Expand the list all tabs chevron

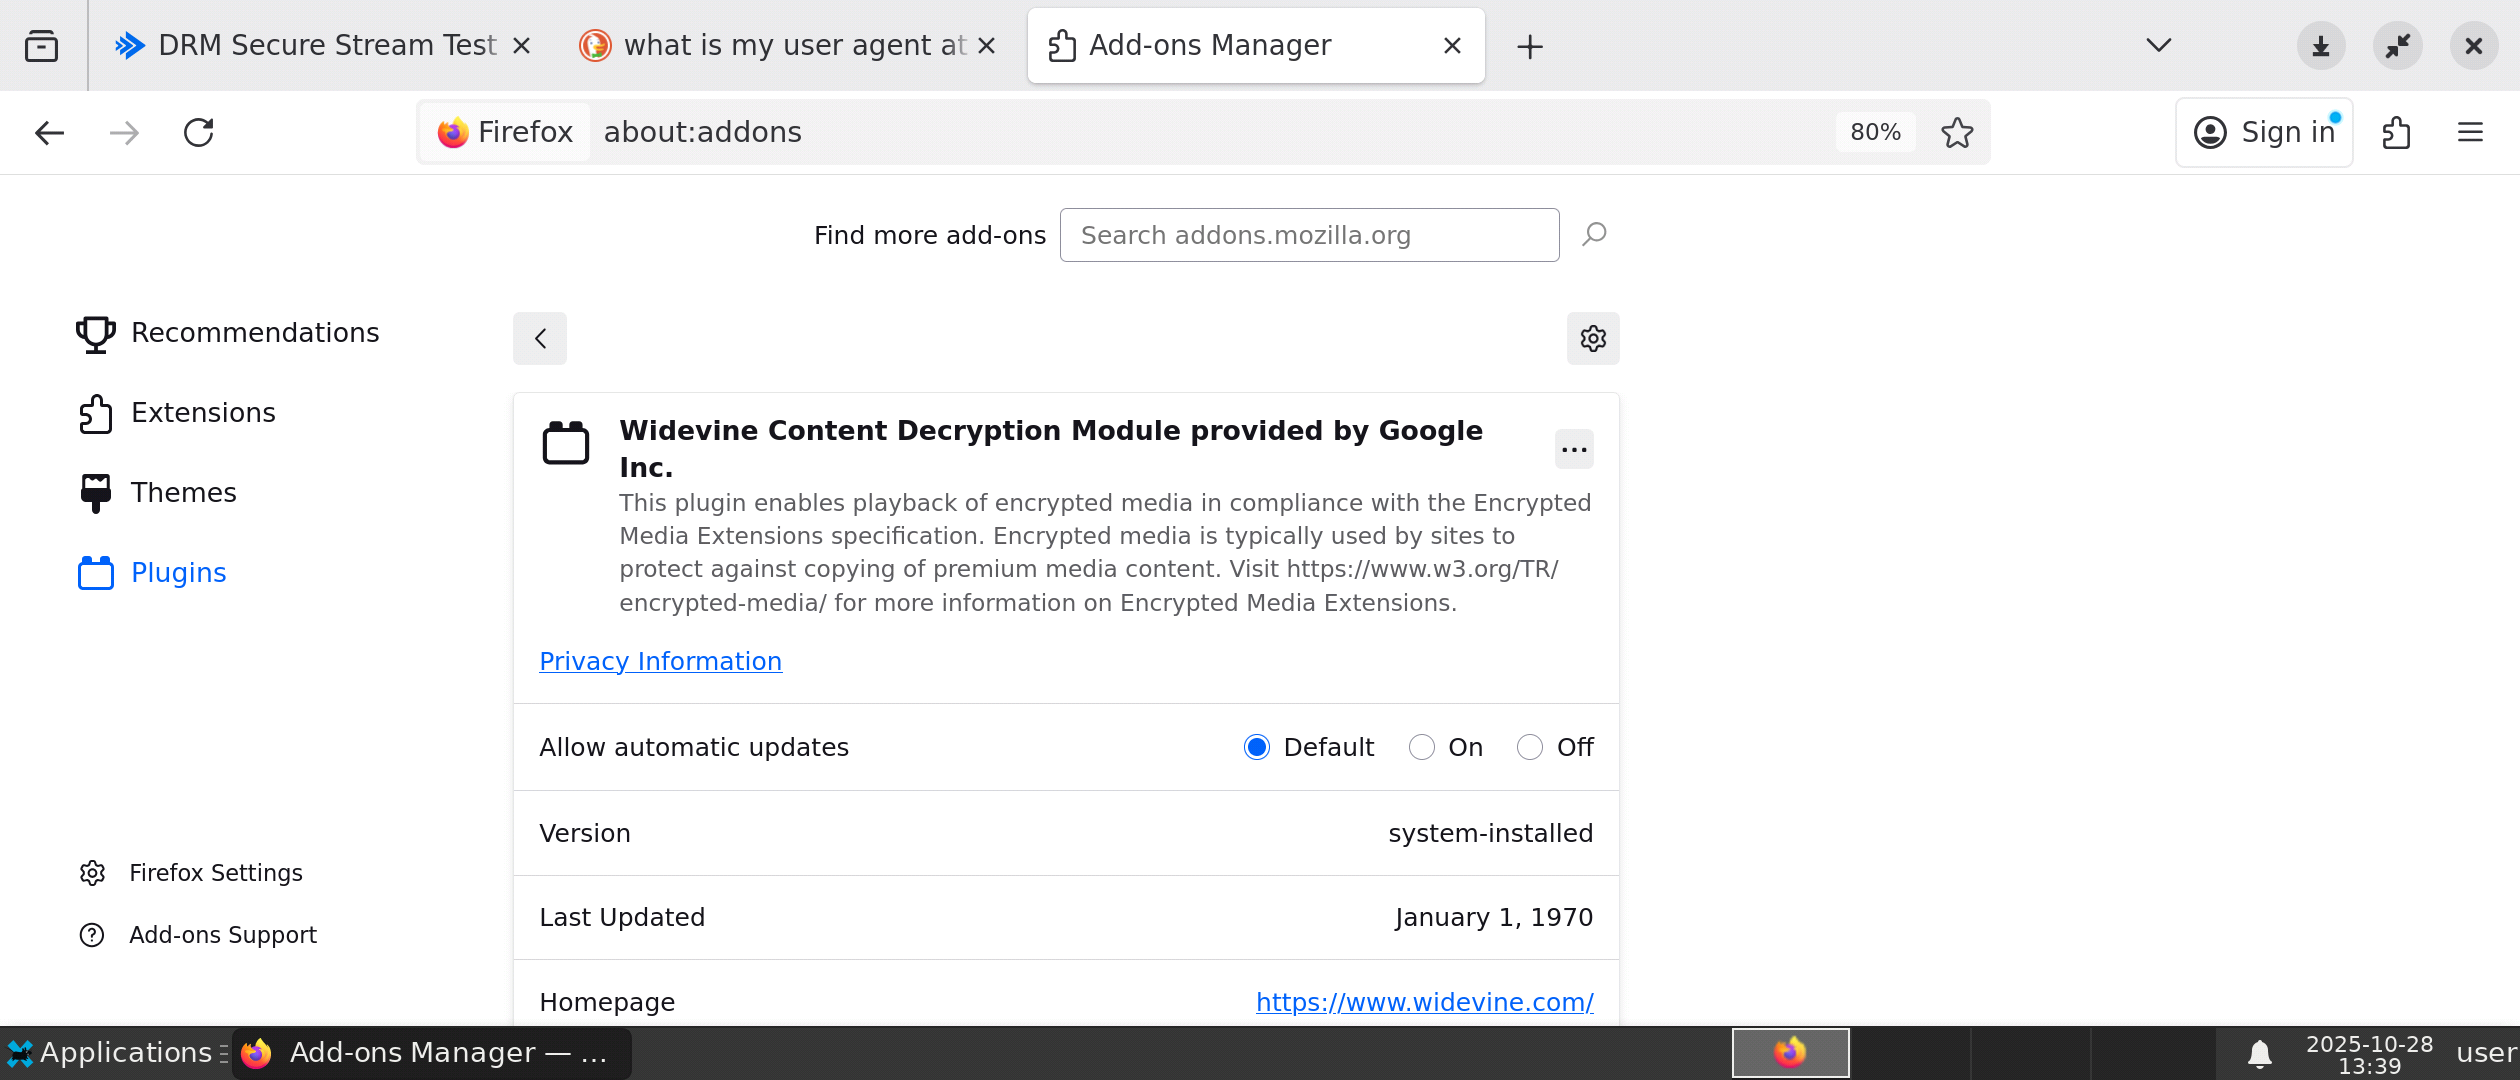click(x=2159, y=46)
